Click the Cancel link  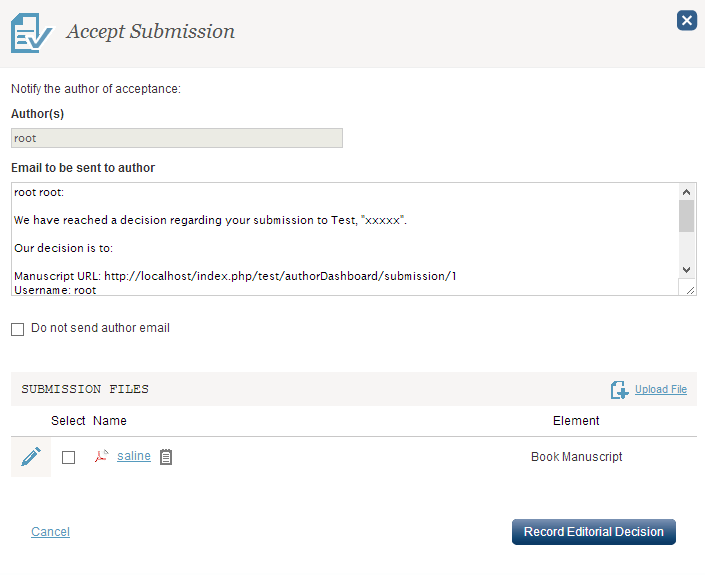pos(50,532)
